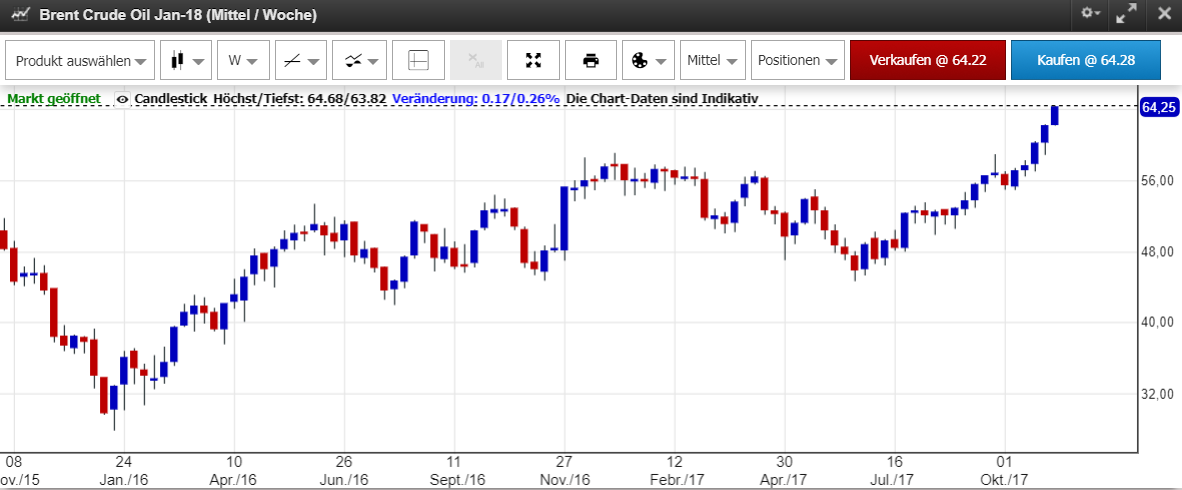
Task: Click the Brent Crude Oil Jan-18 title
Action: tap(178, 15)
